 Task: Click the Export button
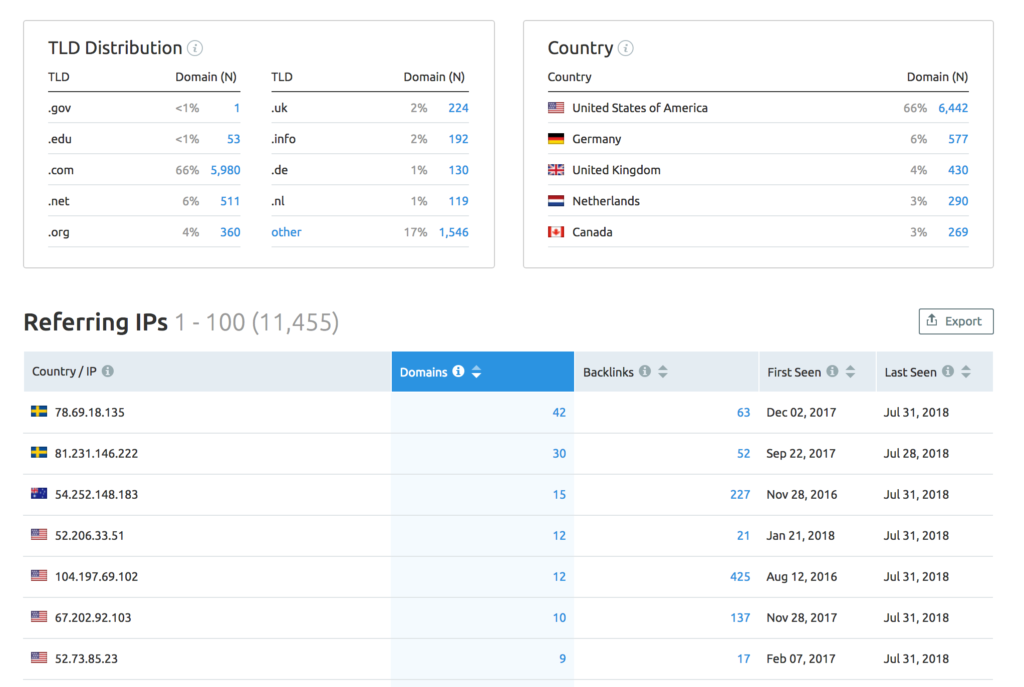pyautogui.click(x=955, y=321)
